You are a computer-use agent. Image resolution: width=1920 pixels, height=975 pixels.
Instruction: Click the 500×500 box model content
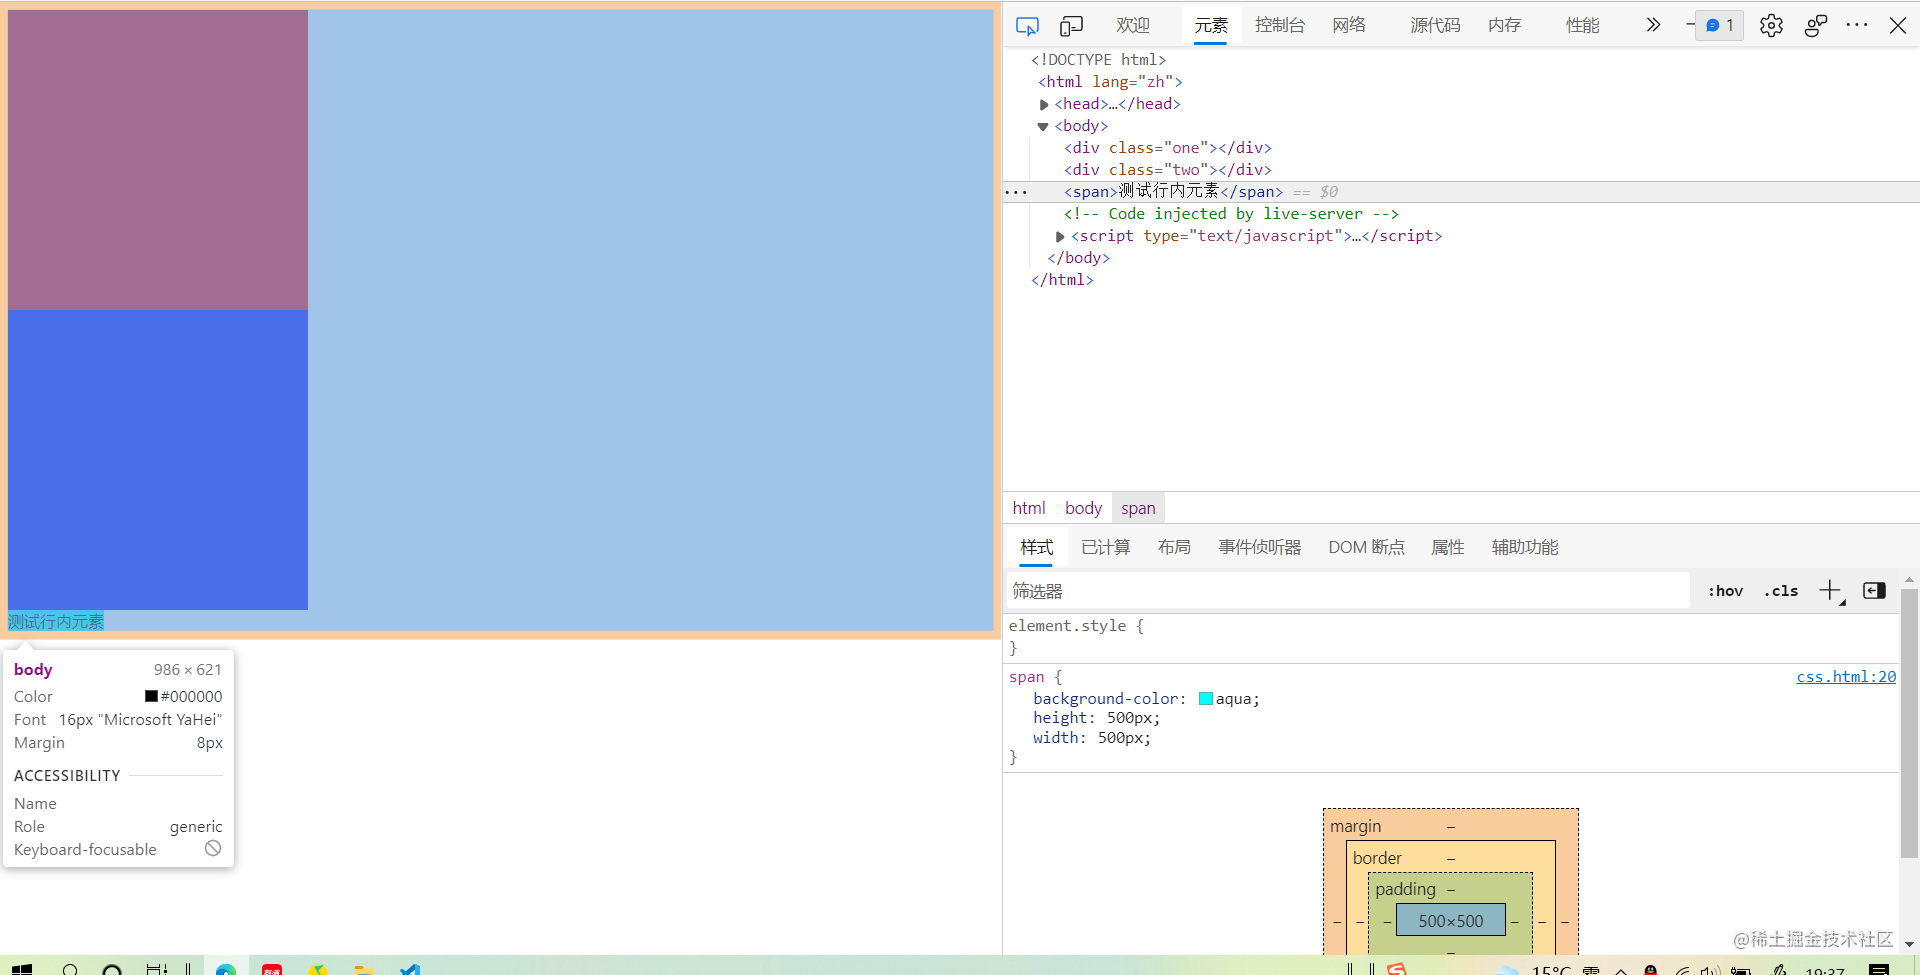pos(1450,921)
